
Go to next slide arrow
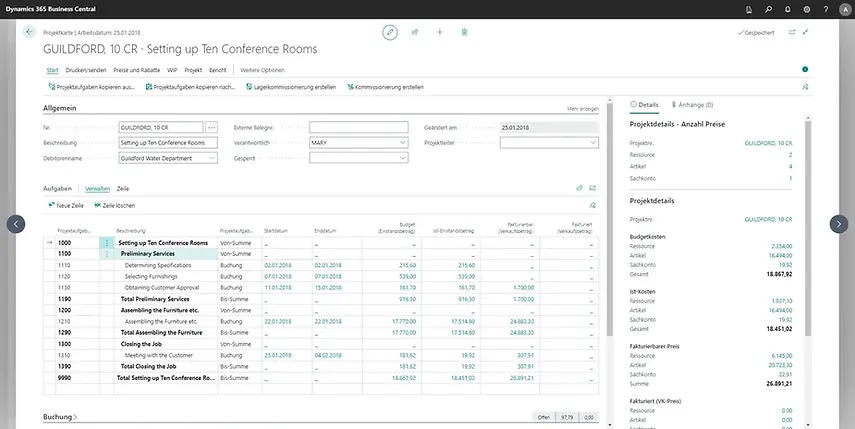click(839, 224)
